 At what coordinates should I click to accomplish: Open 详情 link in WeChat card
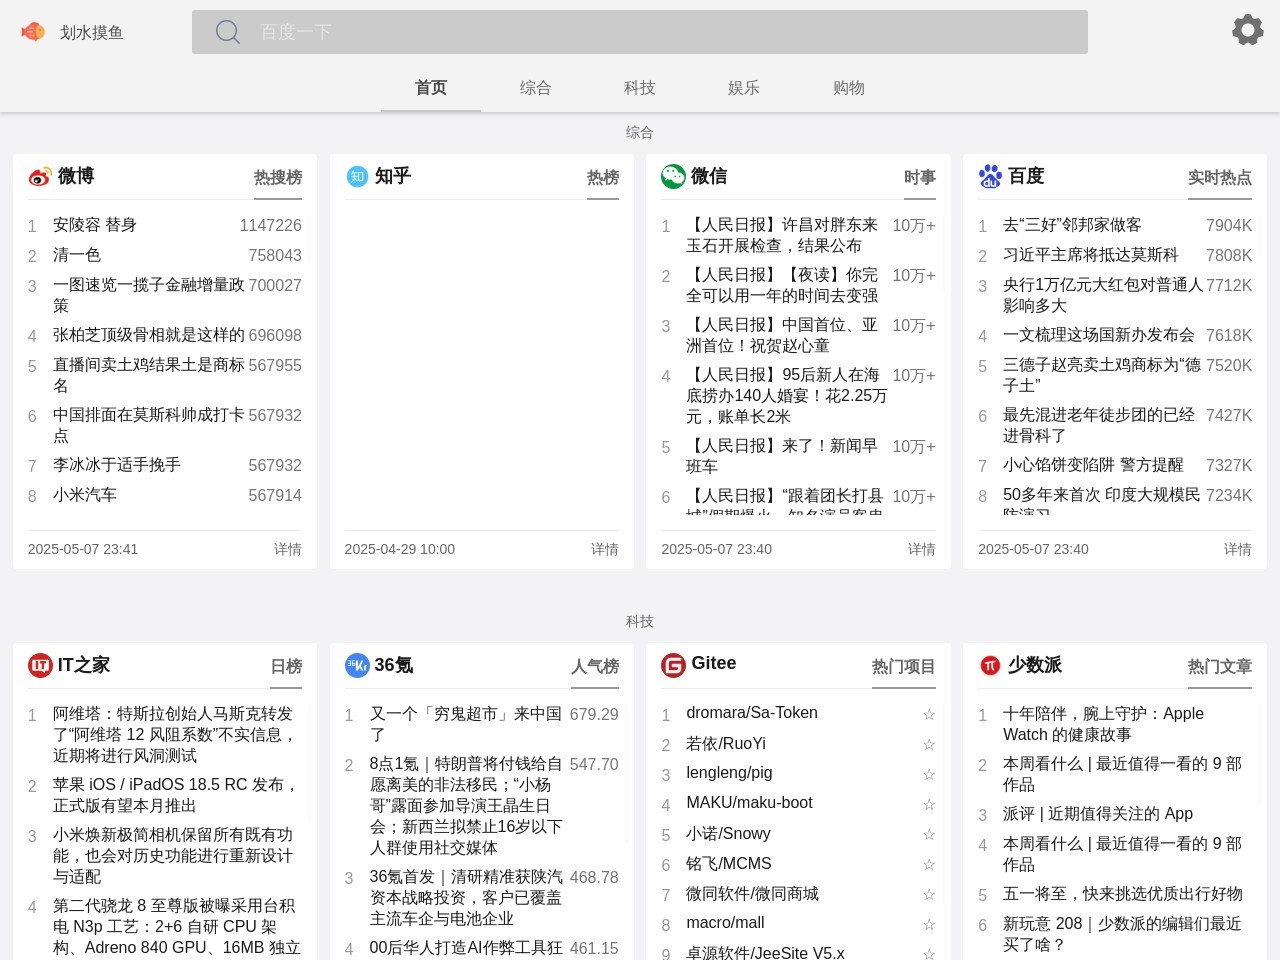click(922, 549)
